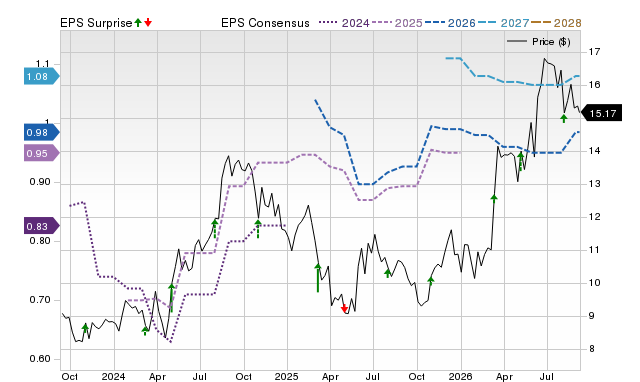
Task: Click the green surprise arrow near October 2023
Action: pyautogui.click(x=85, y=328)
